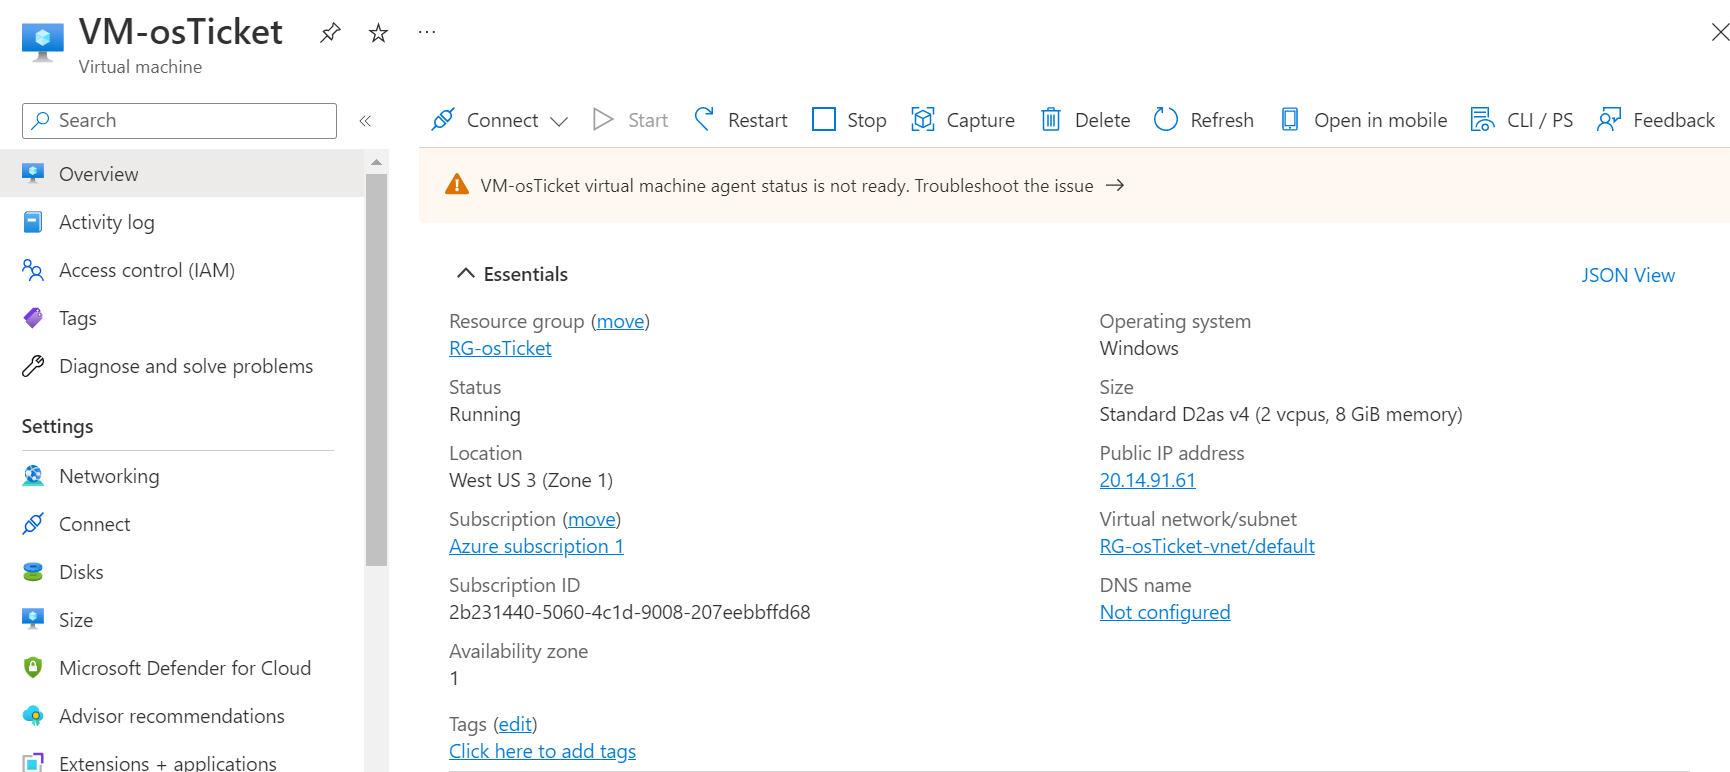Image resolution: width=1730 pixels, height=772 pixels.
Task: Focus the sidebar Search field
Action: 179,121
